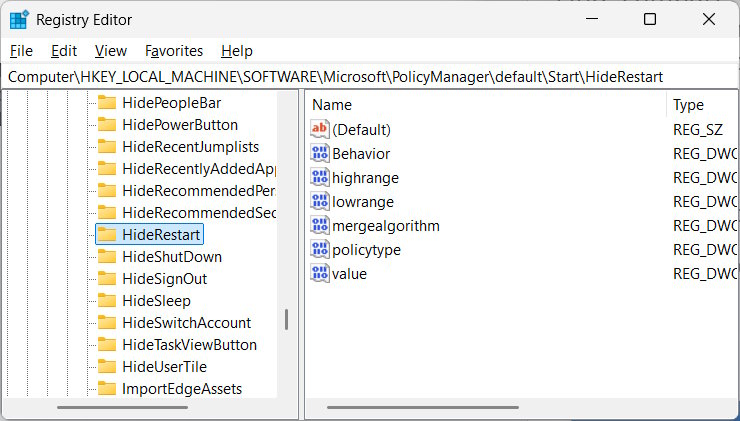Image resolution: width=740 pixels, height=421 pixels.
Task: Select the HideSwitchAccount key name
Action: point(186,323)
